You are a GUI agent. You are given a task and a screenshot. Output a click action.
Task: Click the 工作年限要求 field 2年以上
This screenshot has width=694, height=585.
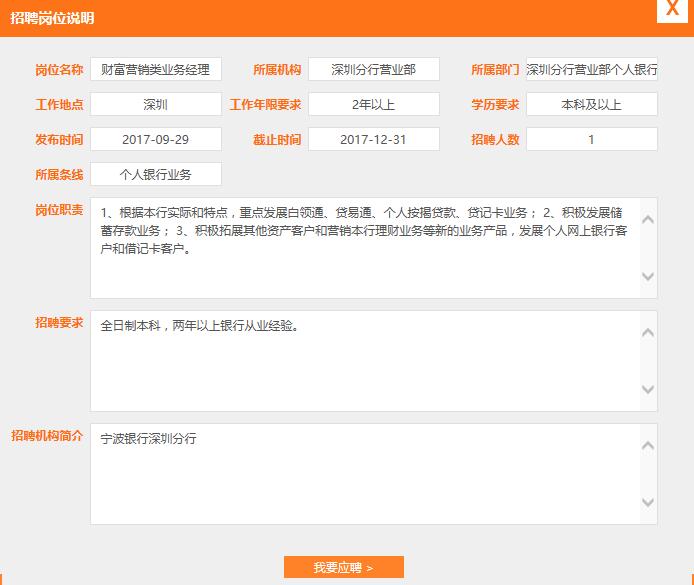tap(373, 105)
